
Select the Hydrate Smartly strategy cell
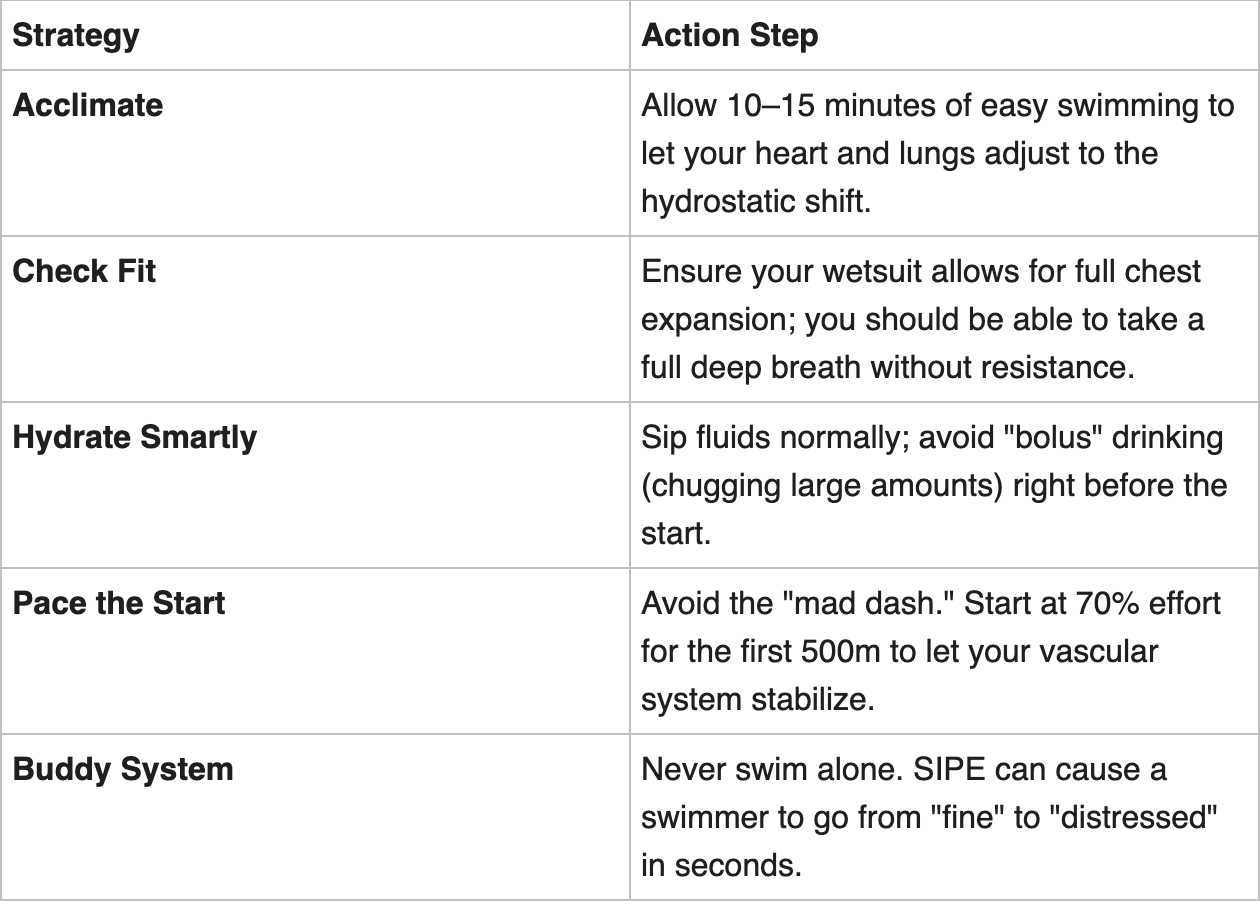pyautogui.click(x=134, y=437)
